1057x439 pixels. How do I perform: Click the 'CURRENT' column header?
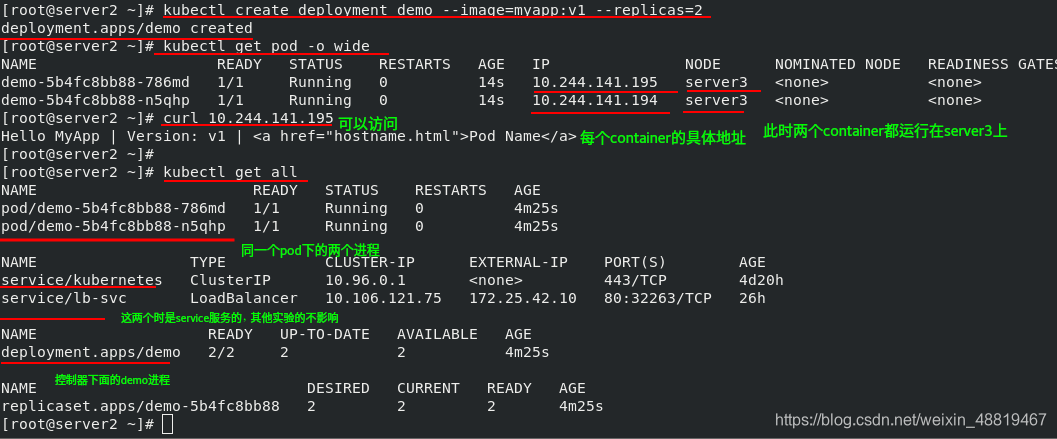click(x=428, y=388)
